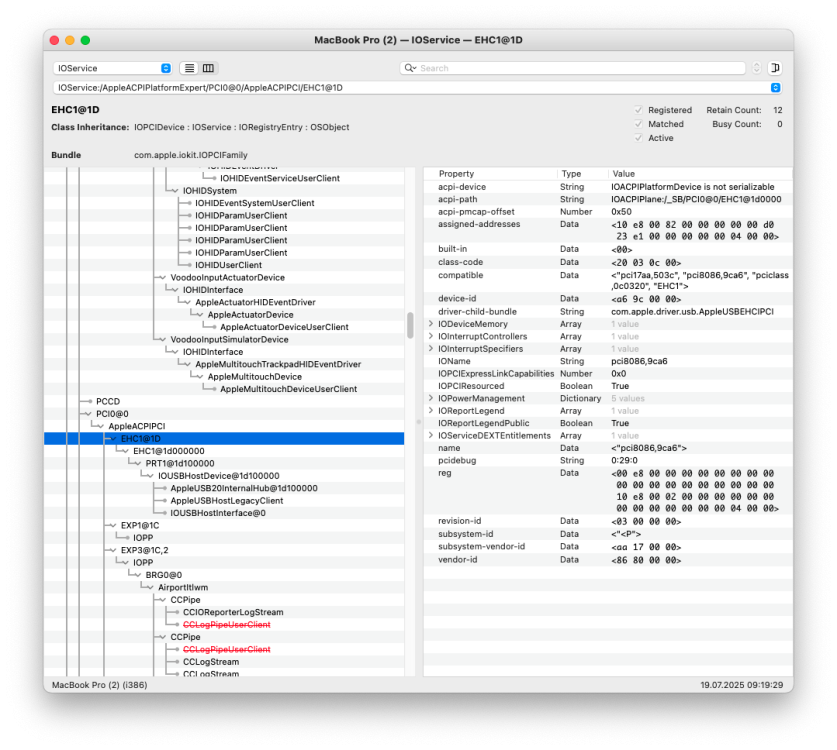Select AppleMultitouchDeviceUserClient entry
This screenshot has height=750, width=837.
289,389
